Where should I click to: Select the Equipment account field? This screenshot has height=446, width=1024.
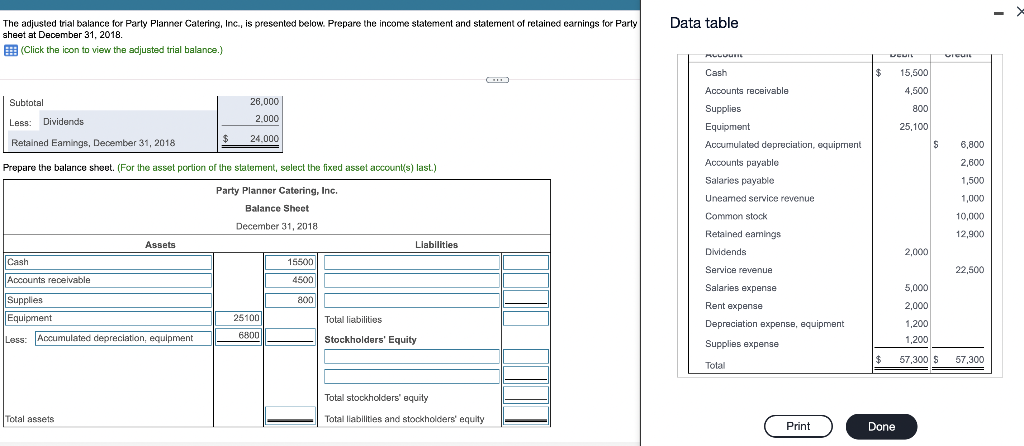[108, 318]
